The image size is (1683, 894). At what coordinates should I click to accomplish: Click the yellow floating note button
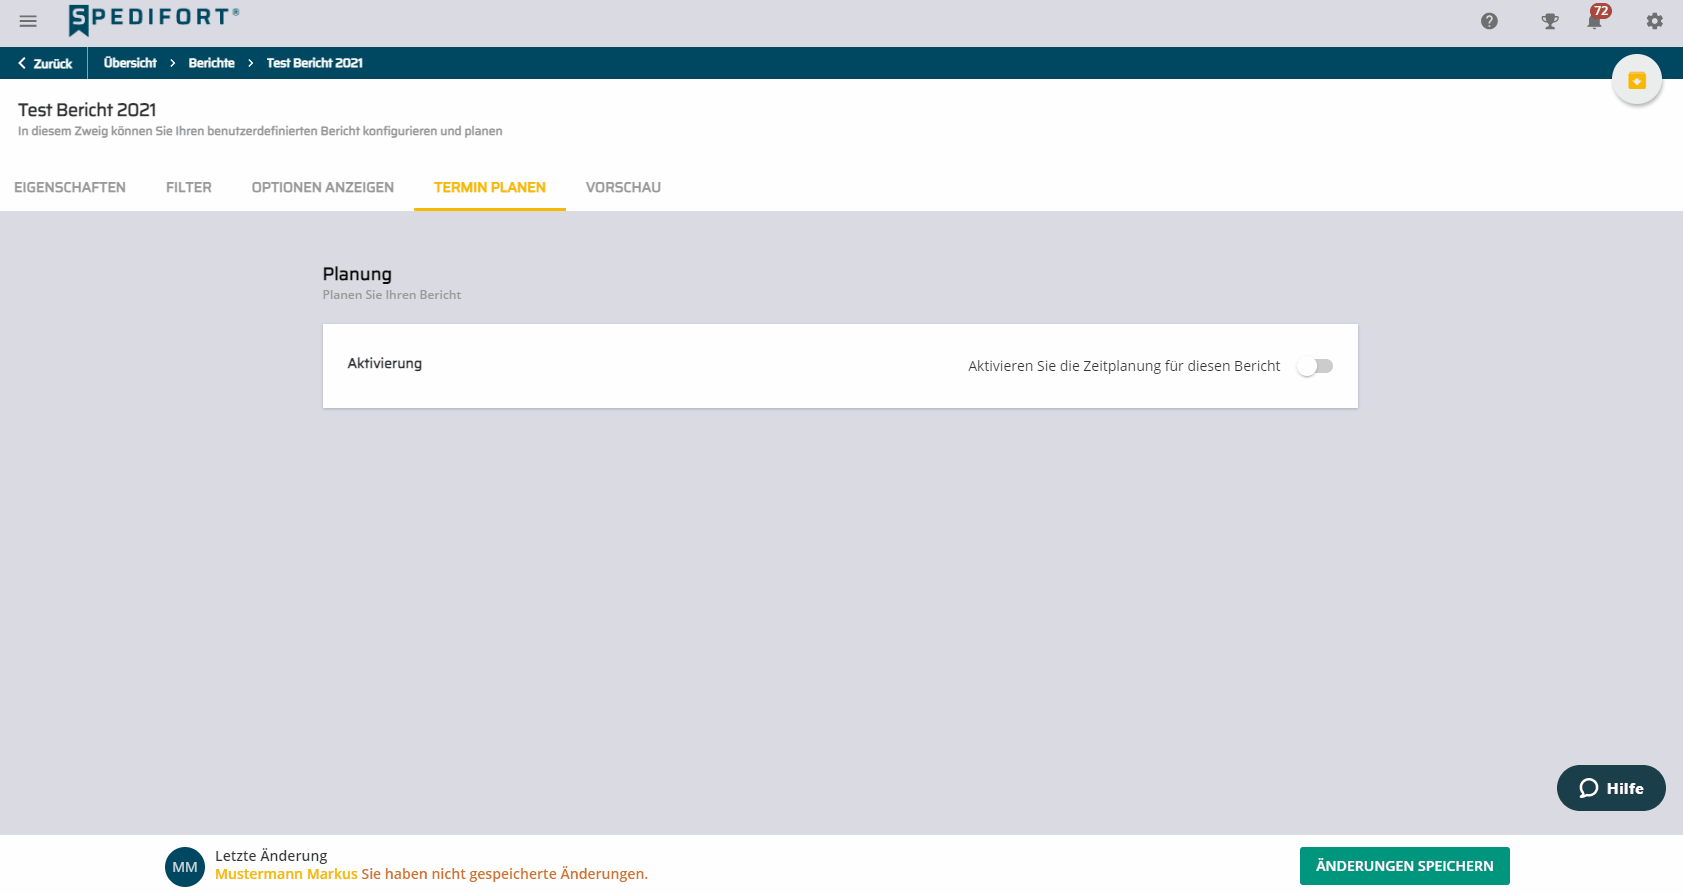[x=1637, y=80]
